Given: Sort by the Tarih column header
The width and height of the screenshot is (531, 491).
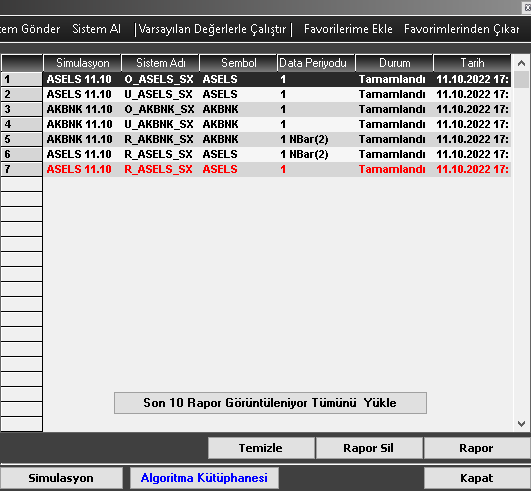Looking at the screenshot, I should (472, 63).
